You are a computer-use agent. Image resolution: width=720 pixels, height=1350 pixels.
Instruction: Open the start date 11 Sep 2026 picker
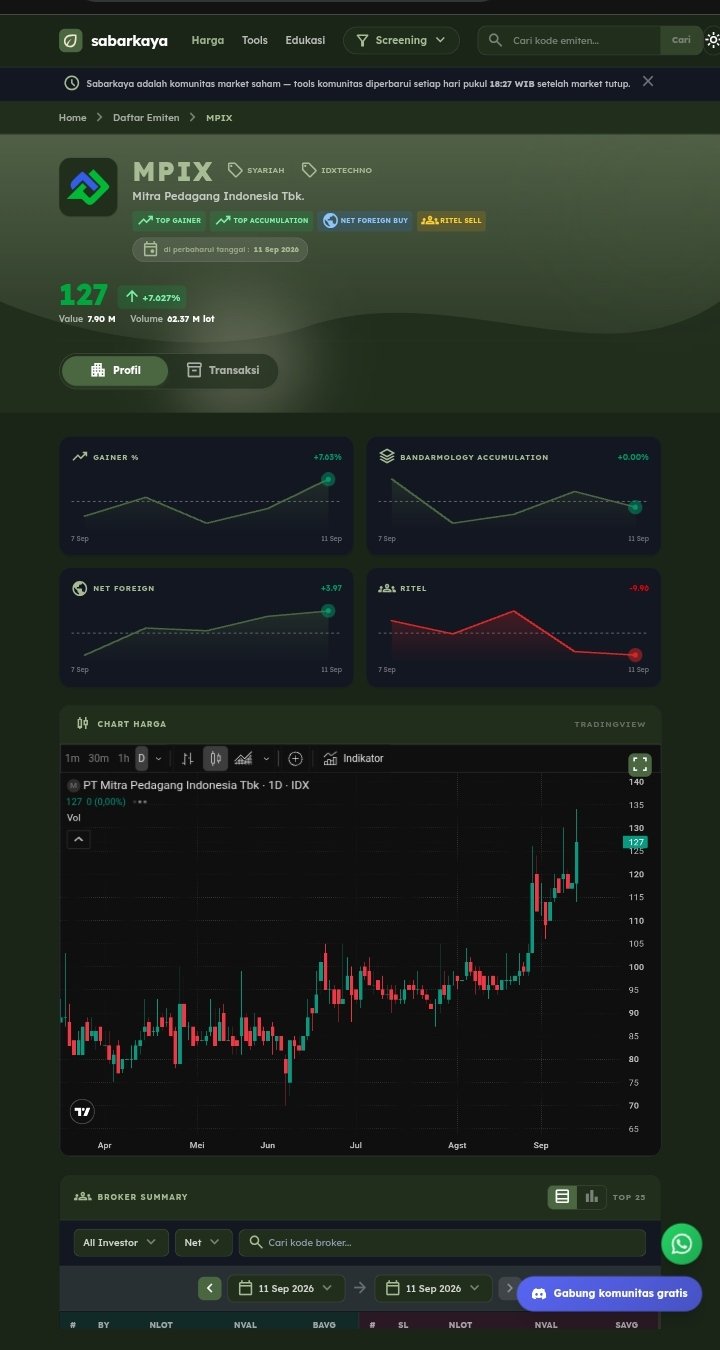pyautogui.click(x=286, y=1288)
